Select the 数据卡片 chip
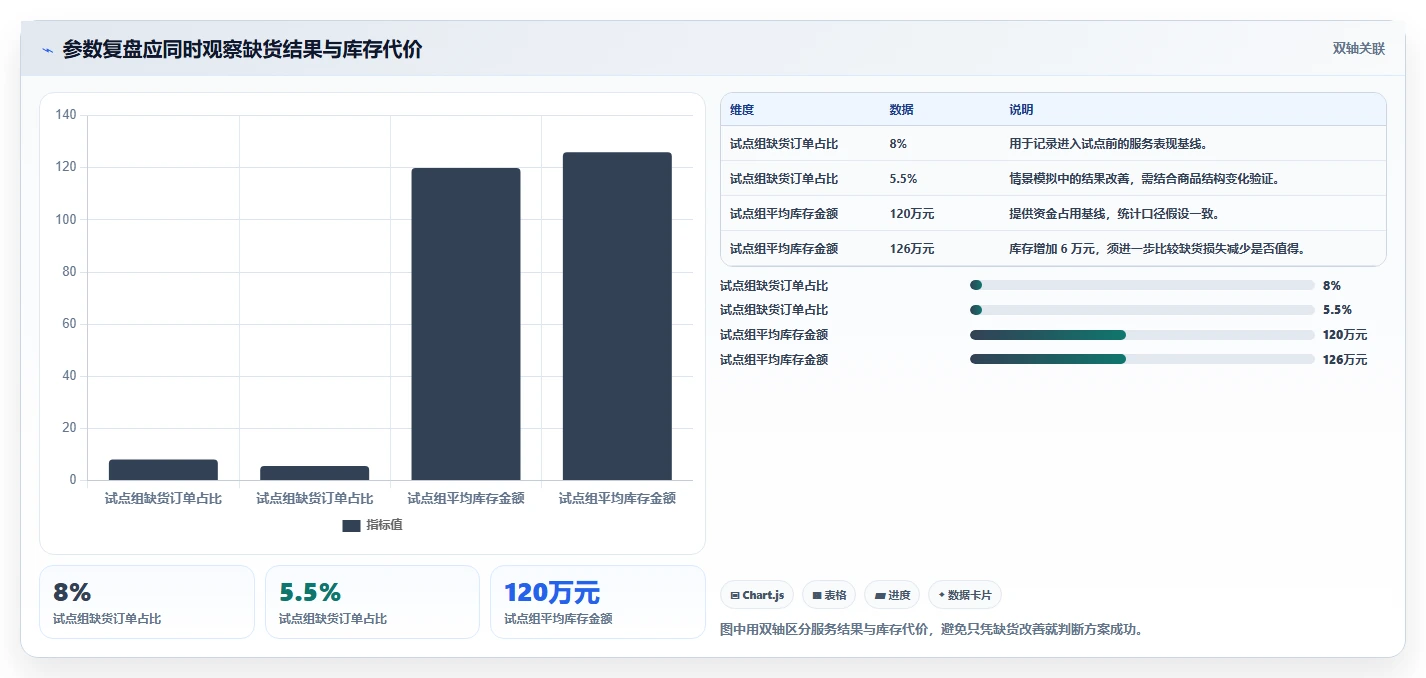 click(965, 595)
